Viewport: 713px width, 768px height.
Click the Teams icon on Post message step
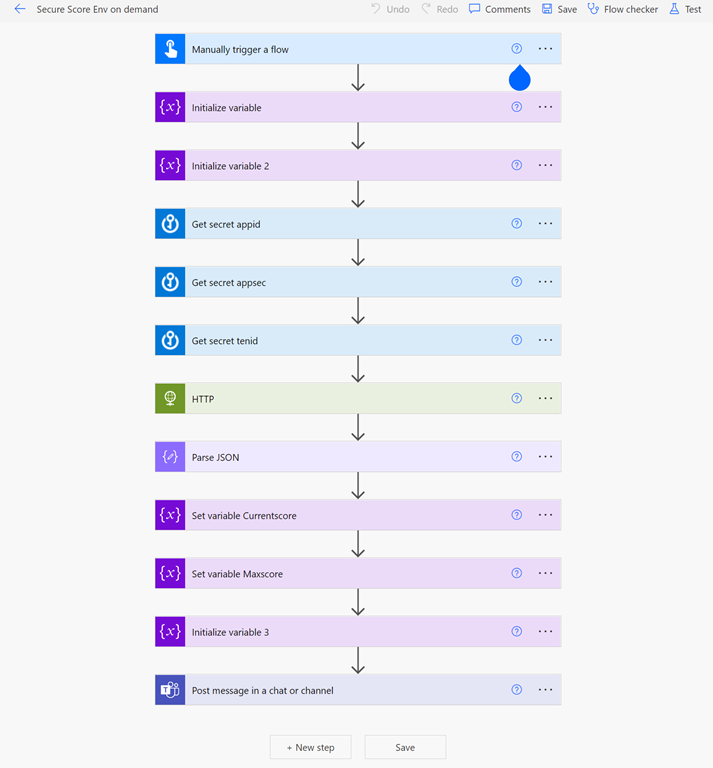170,690
